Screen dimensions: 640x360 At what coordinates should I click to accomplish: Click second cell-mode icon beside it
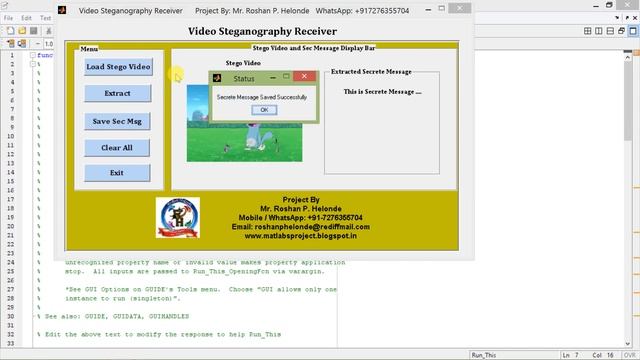(x=22, y=43)
